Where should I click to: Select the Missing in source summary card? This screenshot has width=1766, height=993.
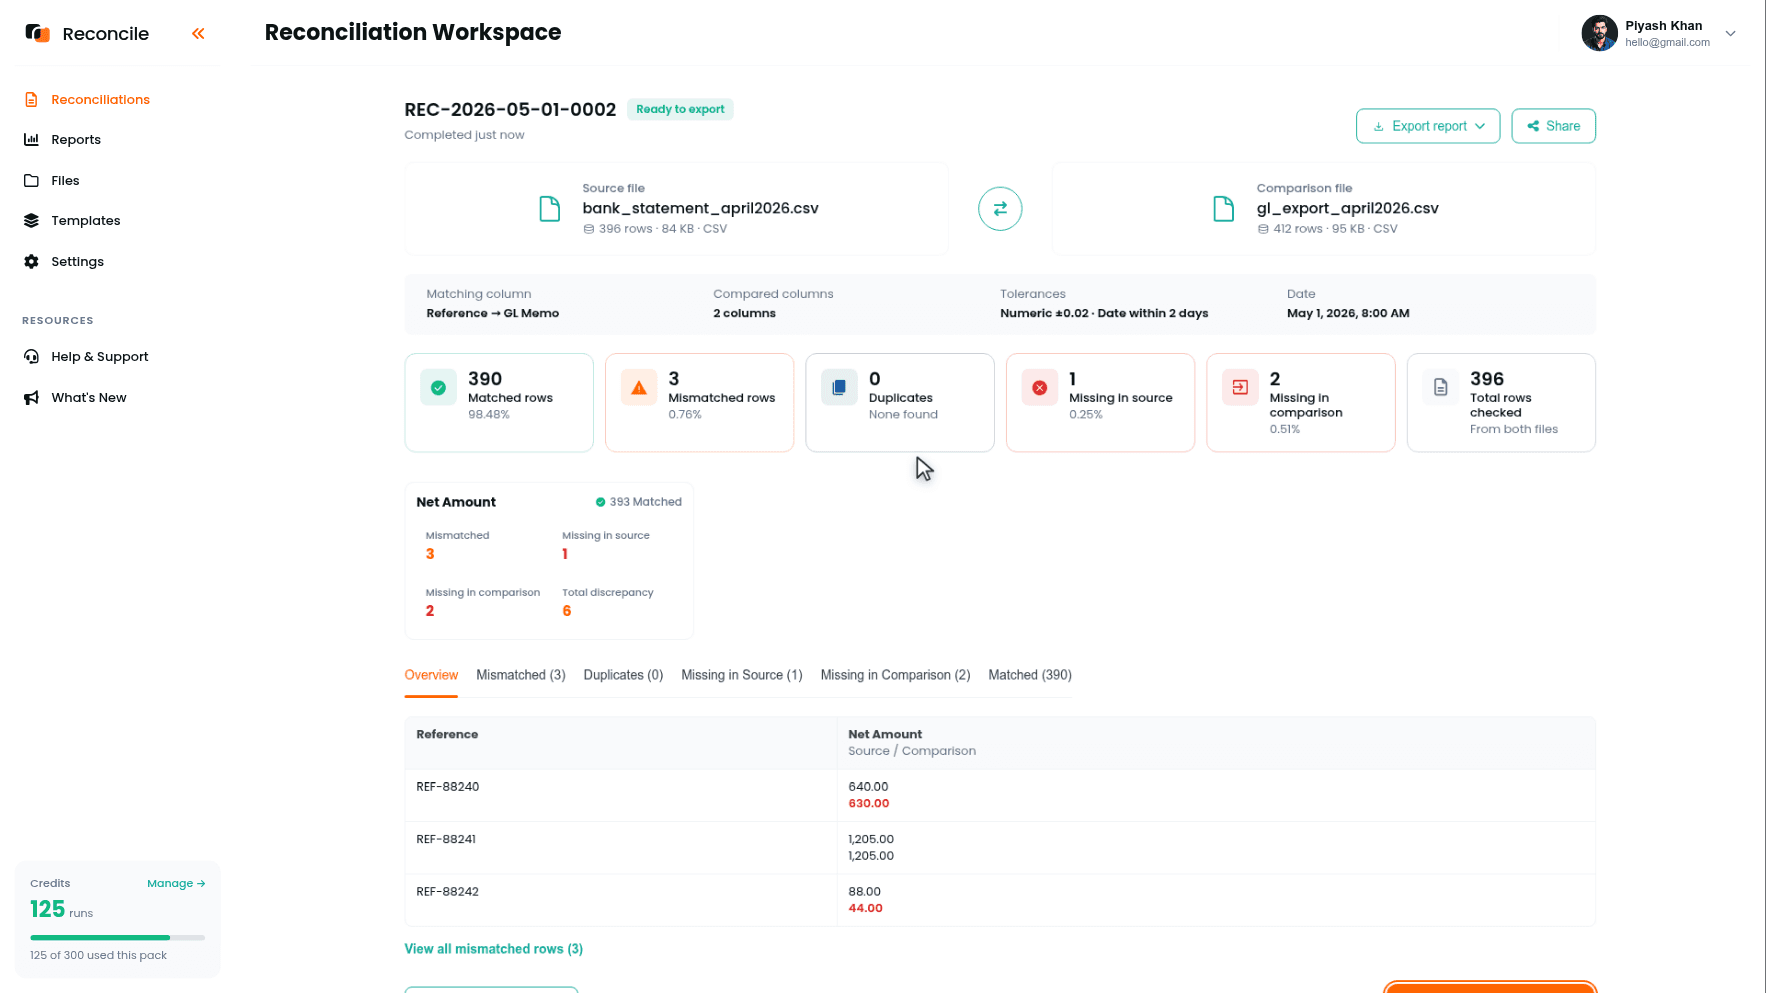(1100, 403)
